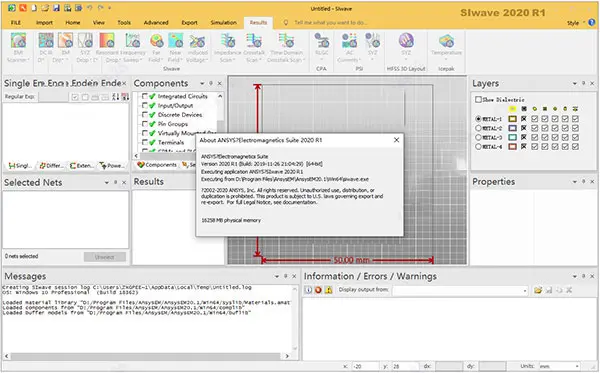Click the METAL-4 layer color swatch
Screen dimensions: 600x373
[512, 147]
